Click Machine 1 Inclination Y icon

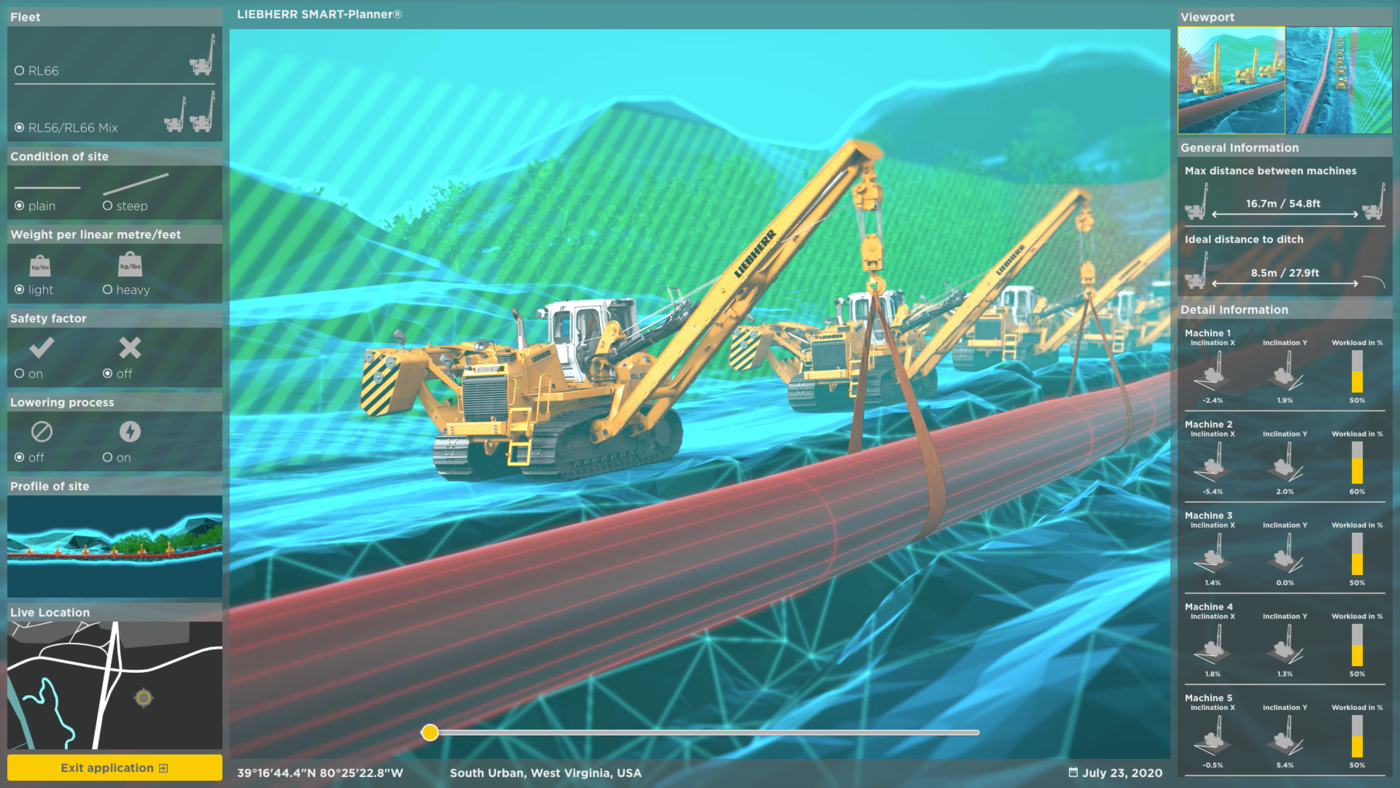coord(1285,372)
